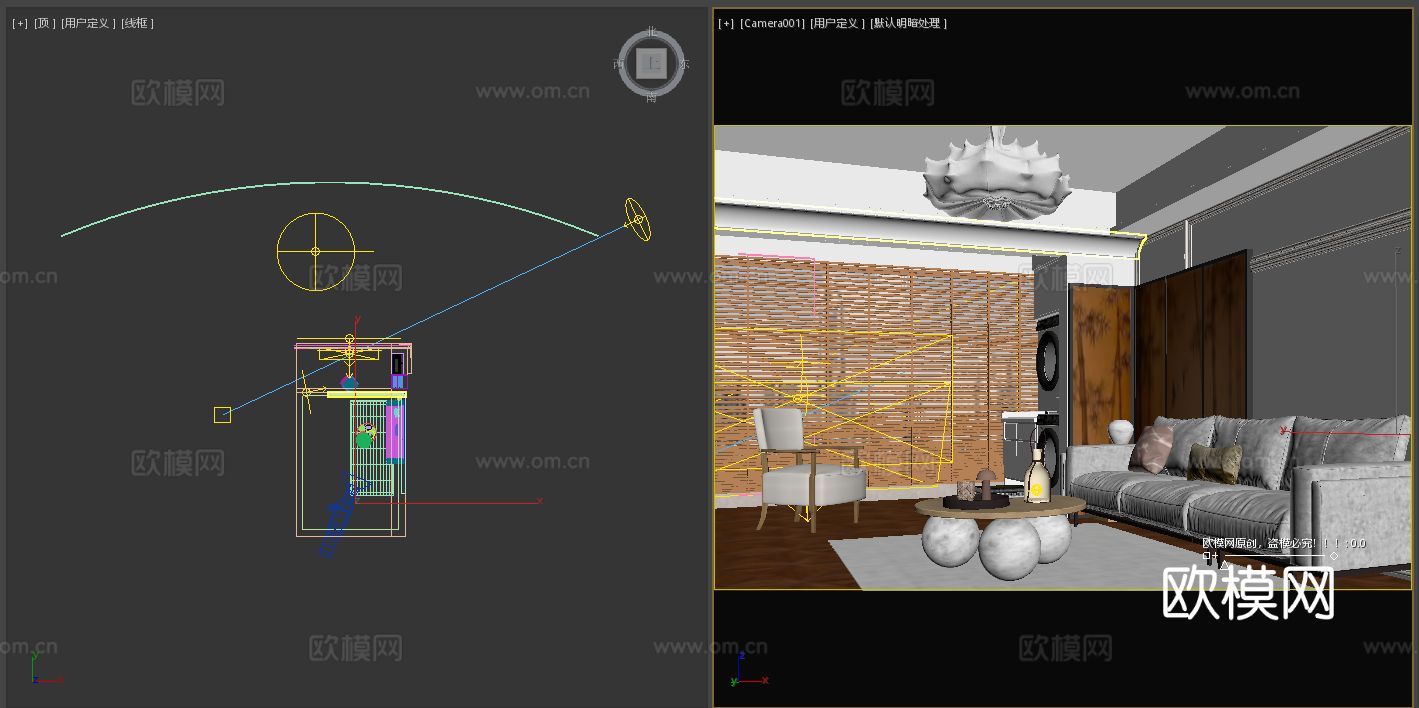Open the [用户定义] settings menu in the left viewport
This screenshot has width=1419, height=708.
[x=88, y=22]
